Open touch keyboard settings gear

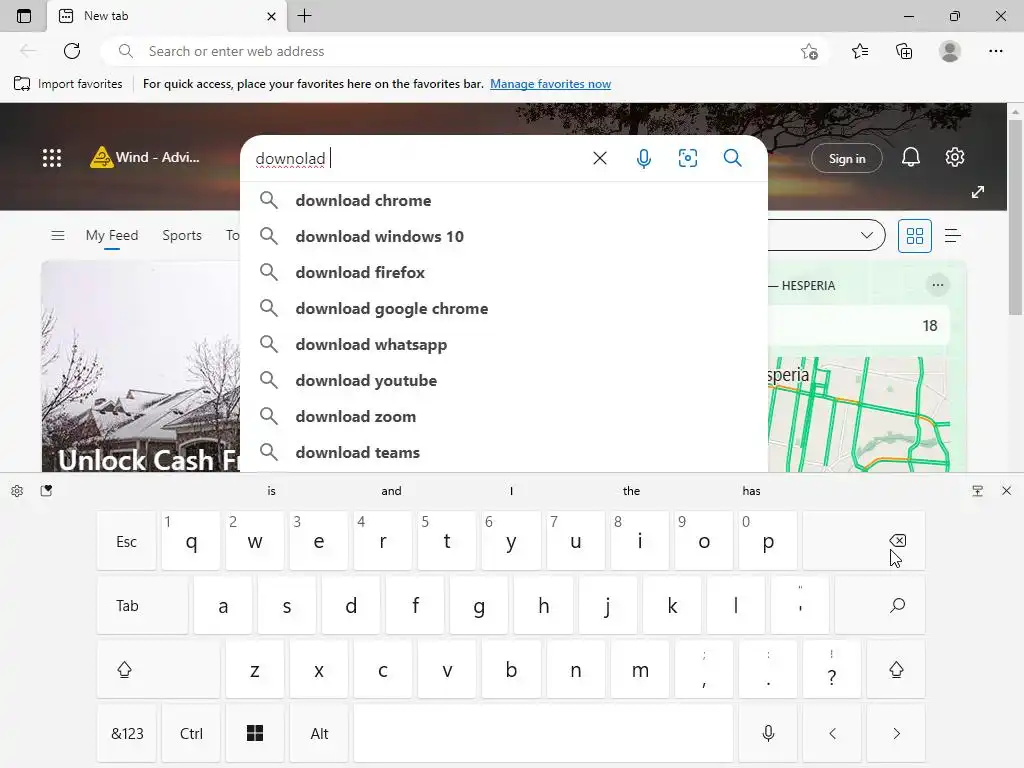click(x=17, y=490)
